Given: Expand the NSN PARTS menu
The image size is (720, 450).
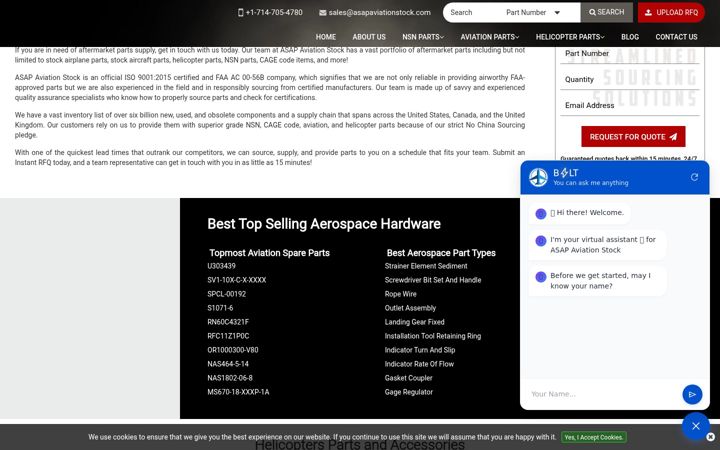Looking at the screenshot, I should pos(423,37).
